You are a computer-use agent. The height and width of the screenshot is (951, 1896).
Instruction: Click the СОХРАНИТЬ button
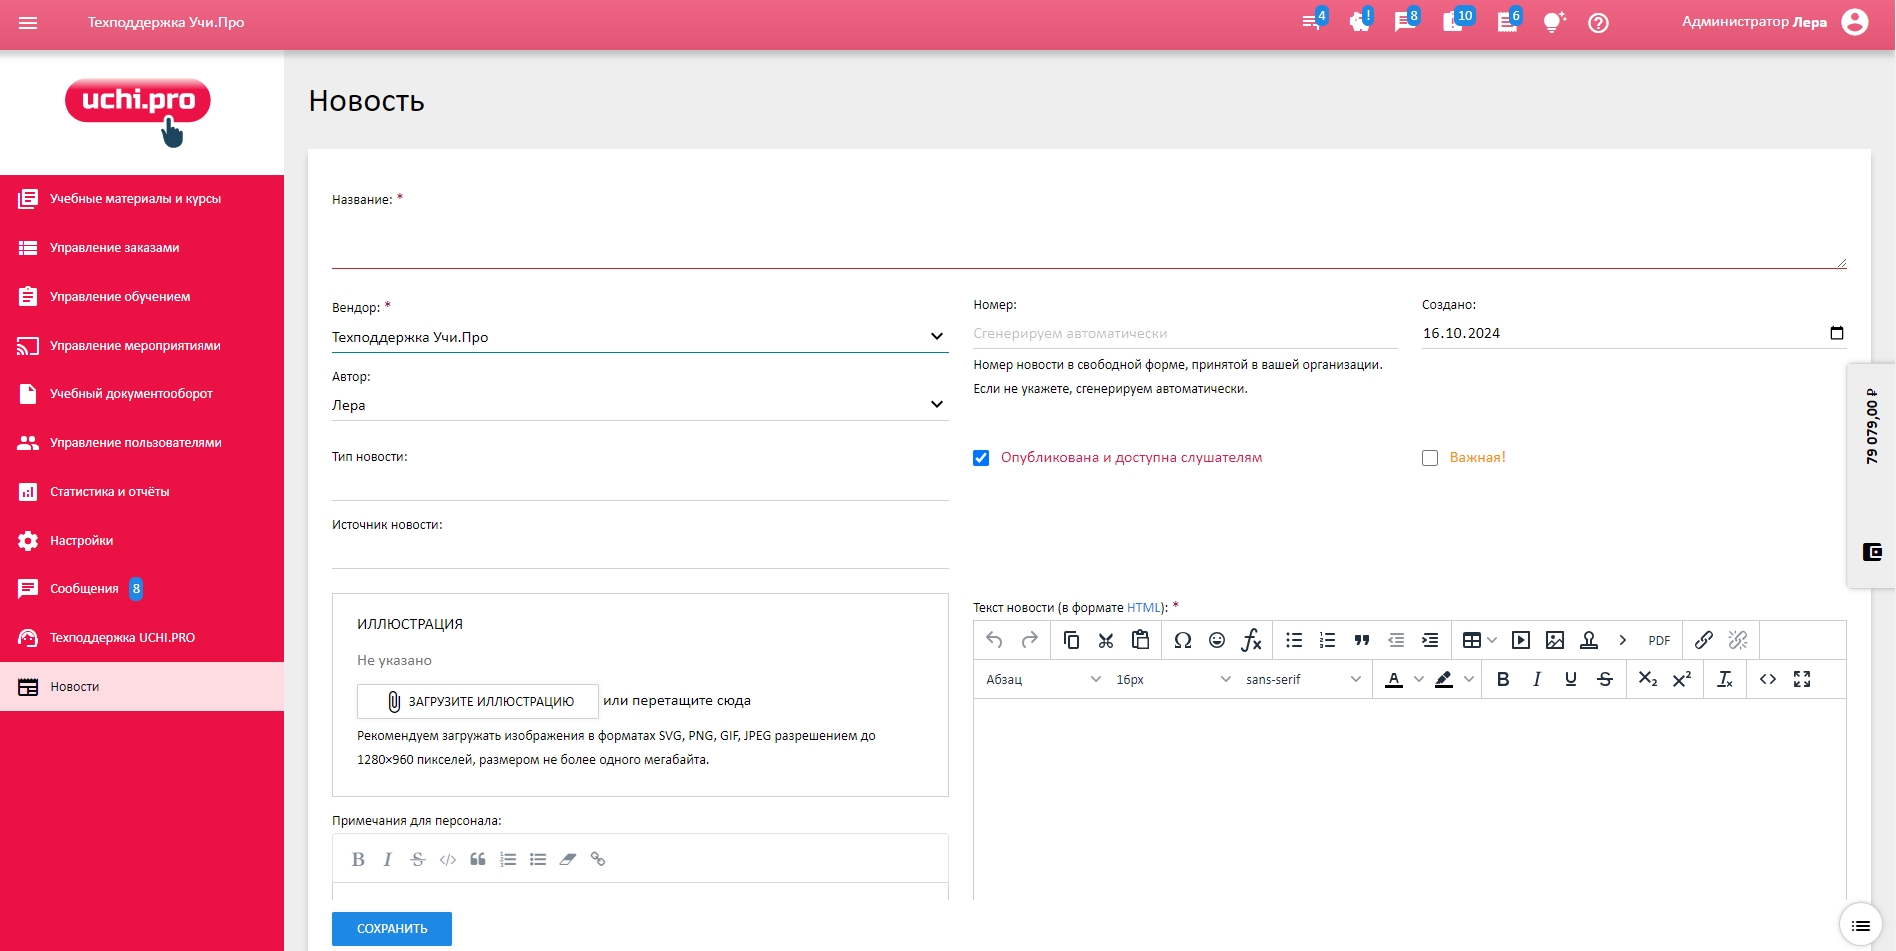pyautogui.click(x=392, y=929)
